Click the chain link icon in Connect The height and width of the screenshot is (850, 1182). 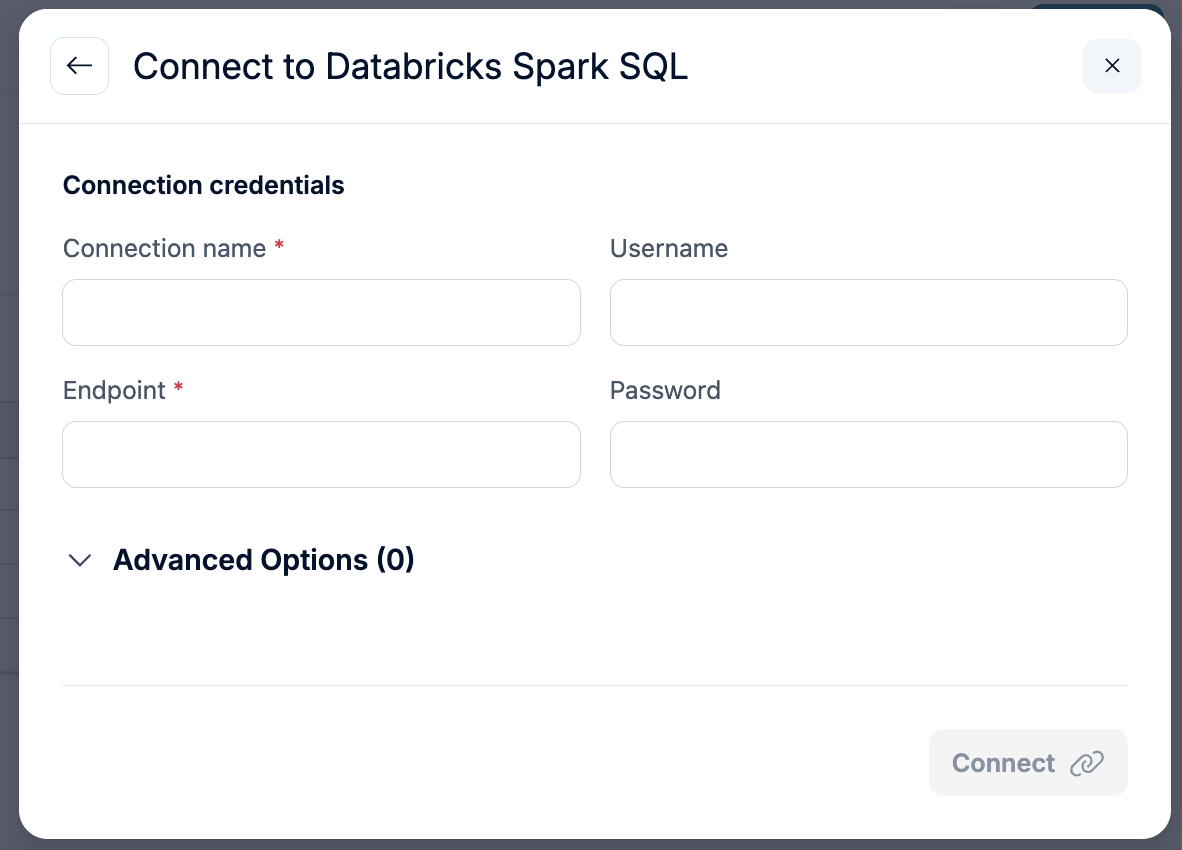[1087, 763]
